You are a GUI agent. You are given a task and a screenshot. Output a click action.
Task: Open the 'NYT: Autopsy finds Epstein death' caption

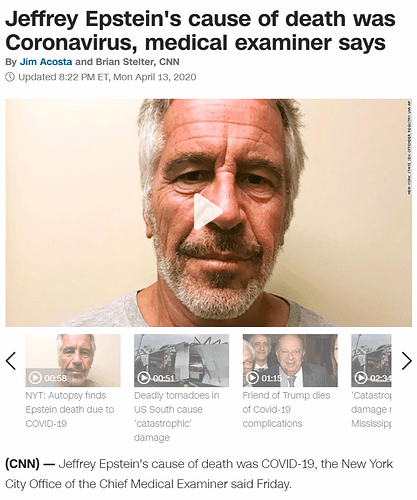coord(70,409)
